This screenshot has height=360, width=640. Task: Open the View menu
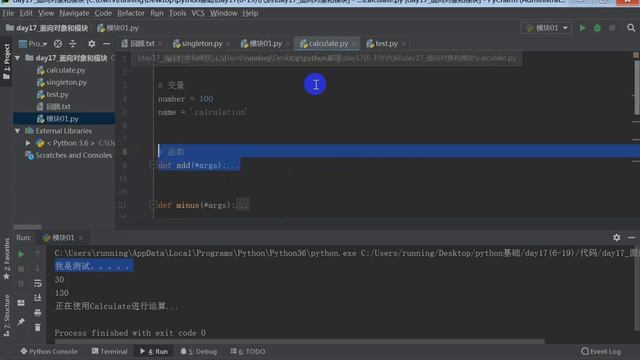click(x=46, y=13)
